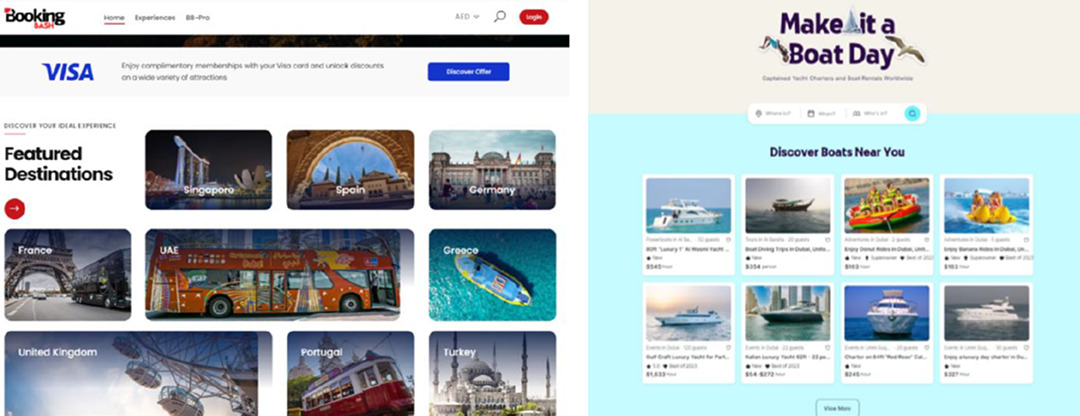Favorite the Donut Rides listing heart icon
The height and width of the screenshot is (416, 1080).
coord(926,240)
